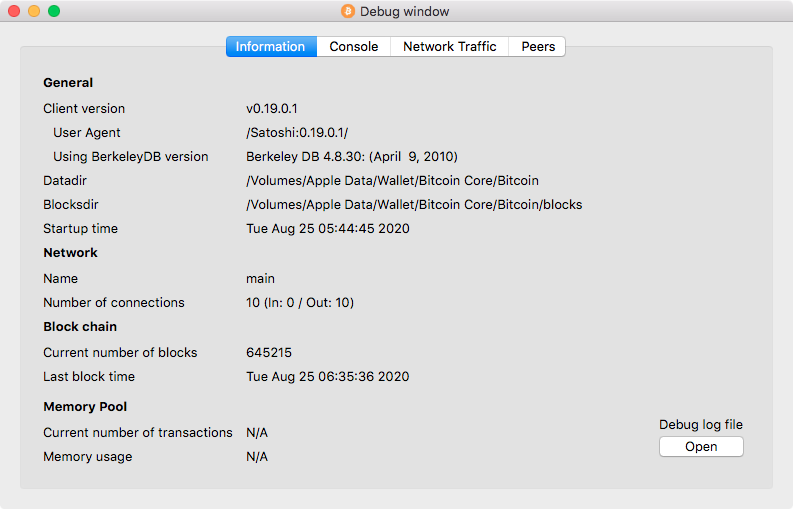Click the last block time value
Viewport: 793px width, 509px height.
328,376
